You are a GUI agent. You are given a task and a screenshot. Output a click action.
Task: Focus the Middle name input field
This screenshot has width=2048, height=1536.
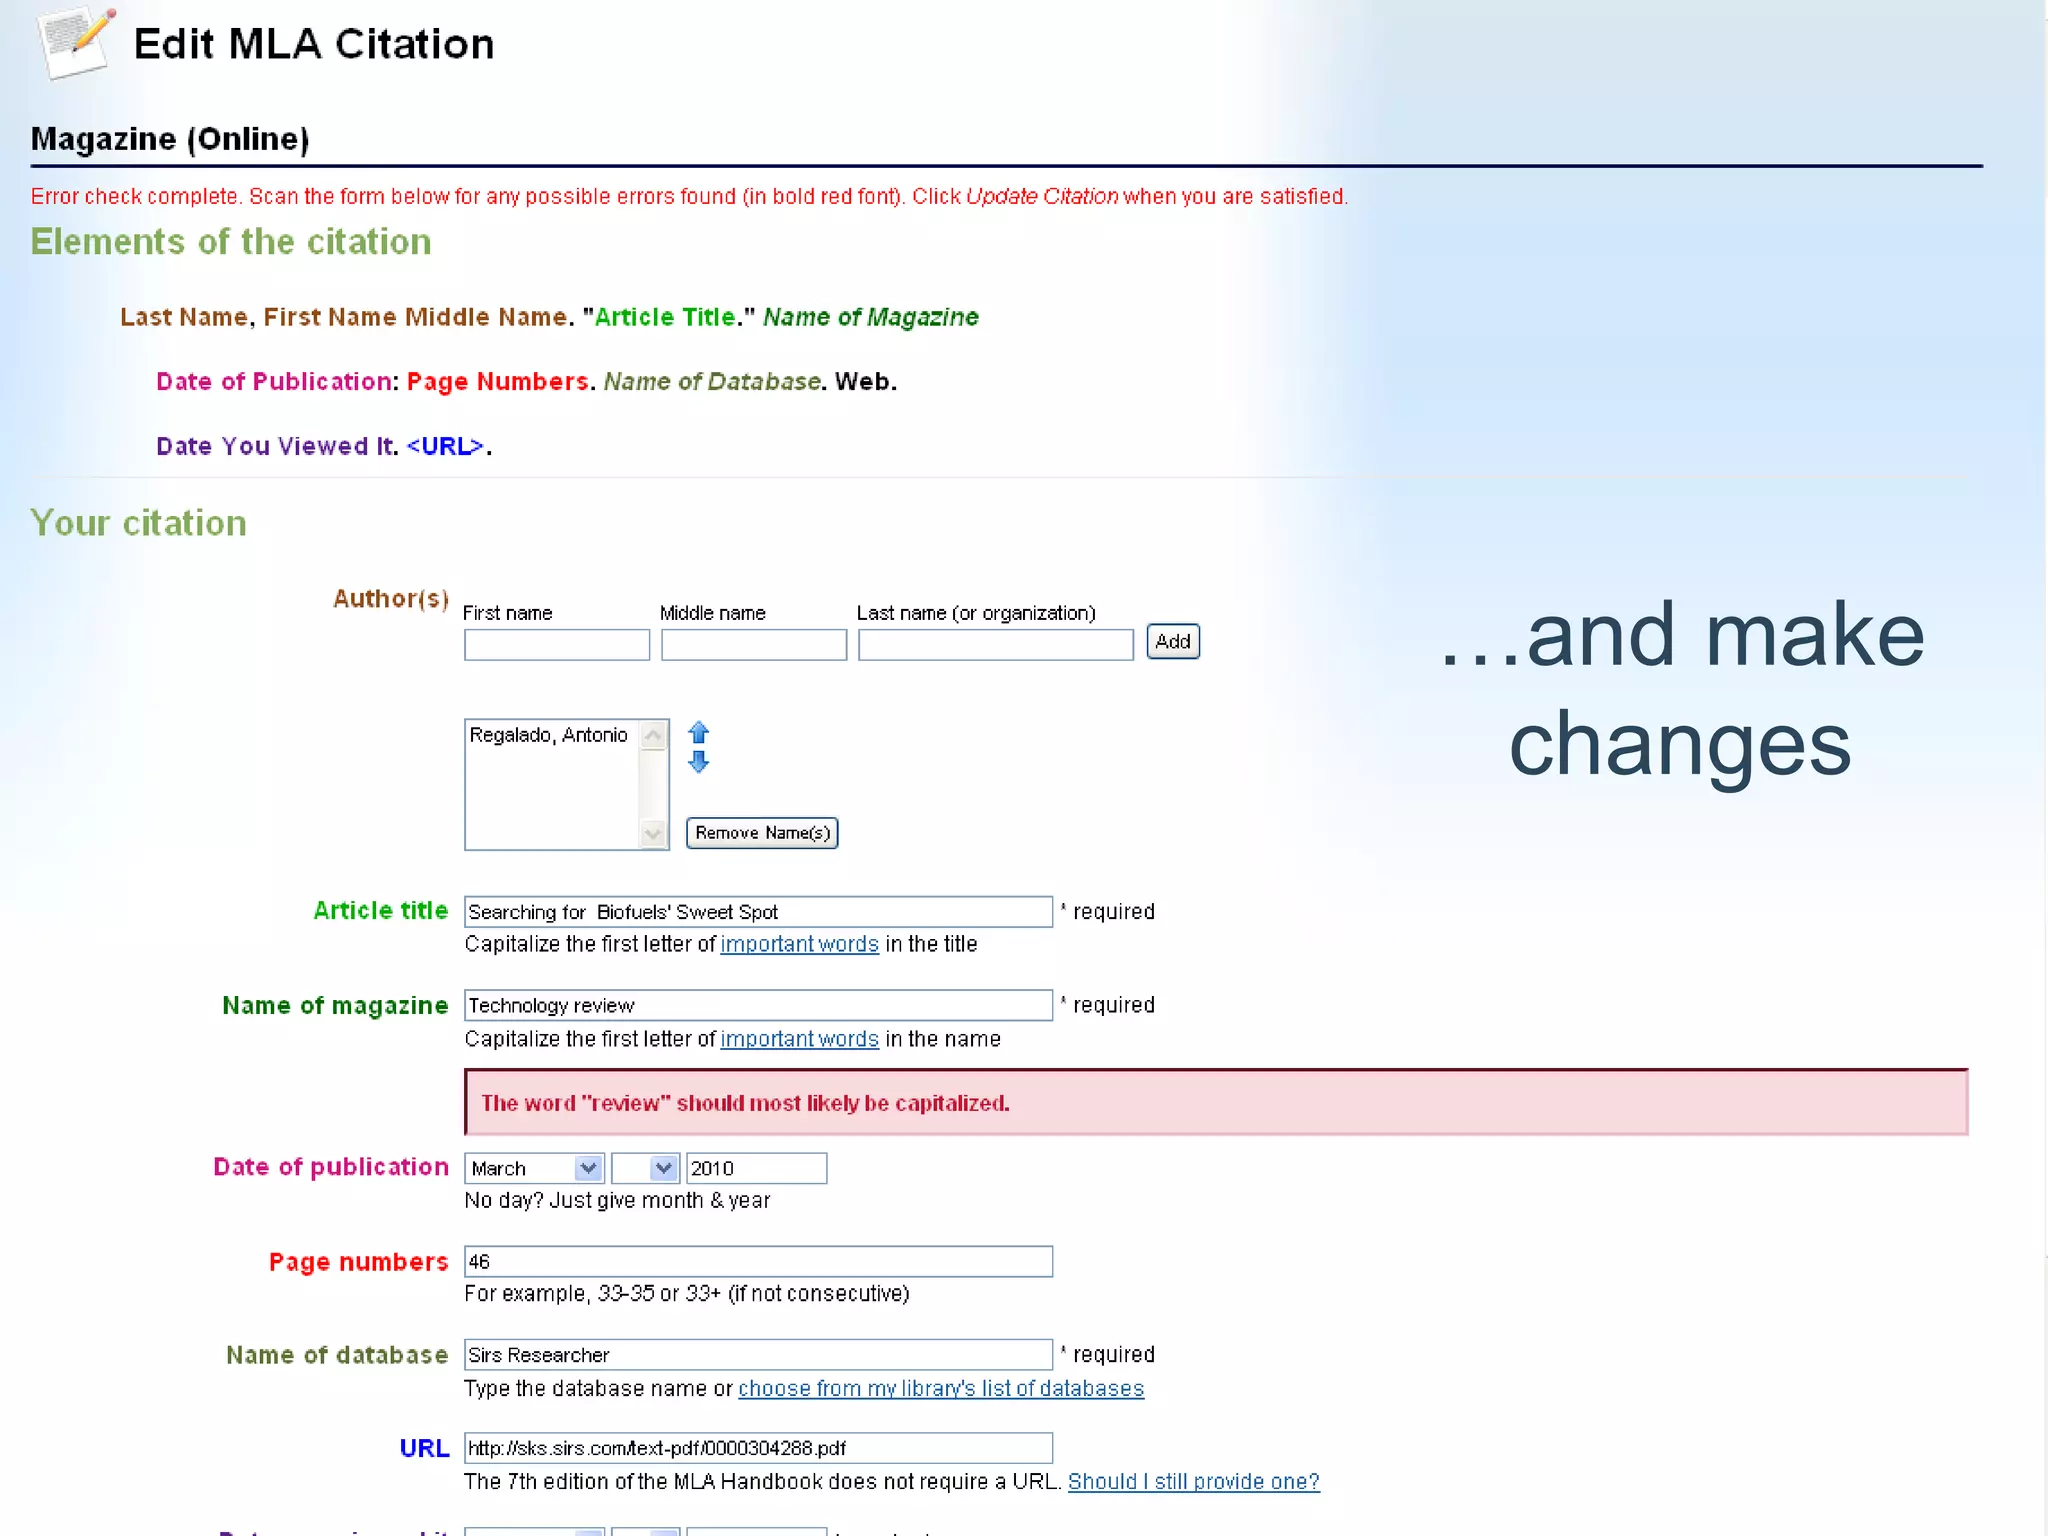(754, 645)
